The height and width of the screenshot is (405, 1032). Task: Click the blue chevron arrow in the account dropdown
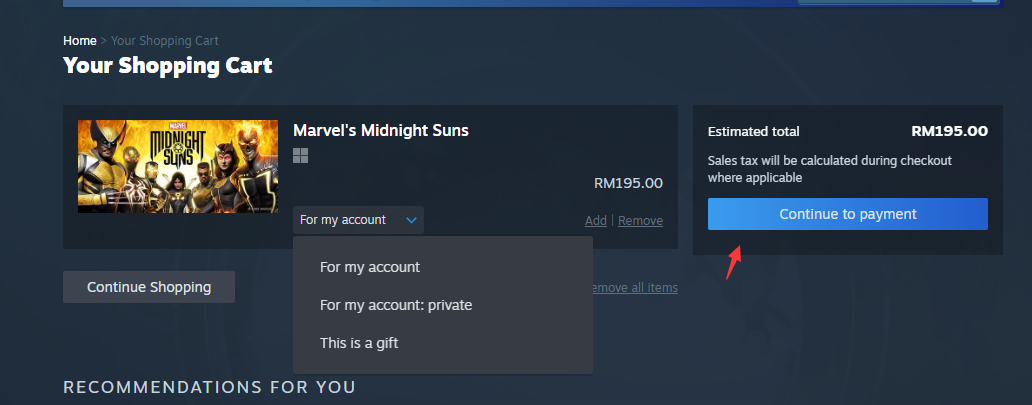pyautogui.click(x=411, y=220)
